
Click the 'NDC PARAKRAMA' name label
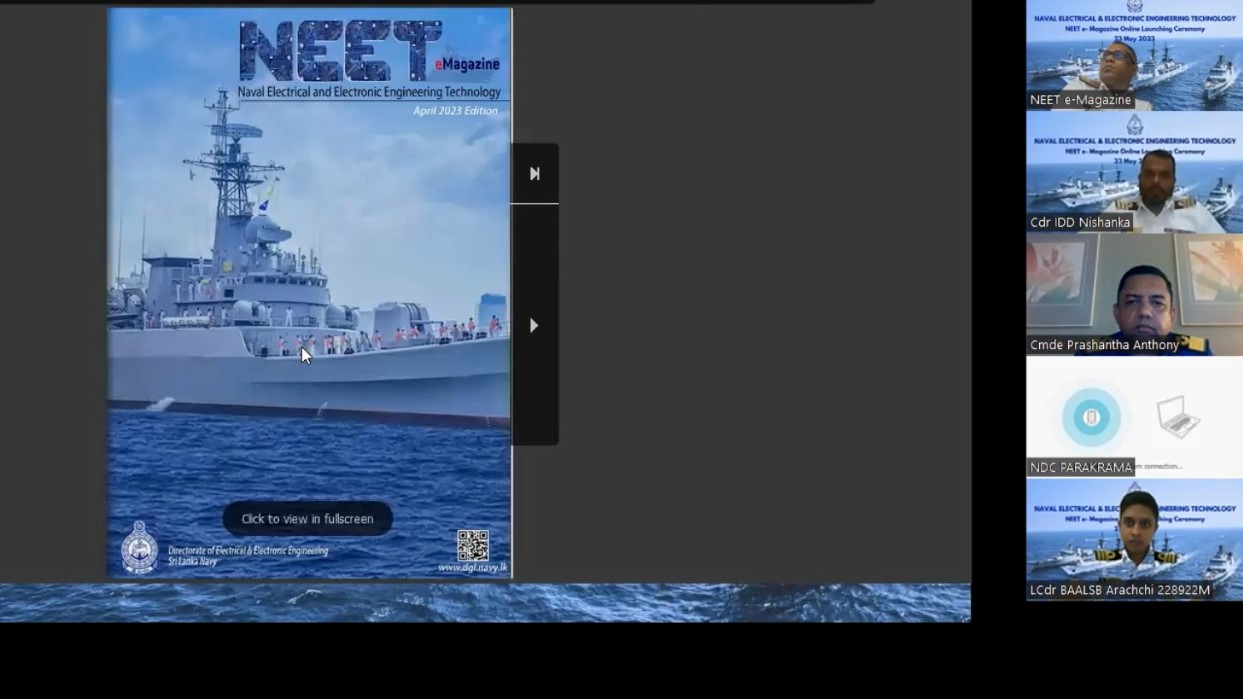[1081, 467]
